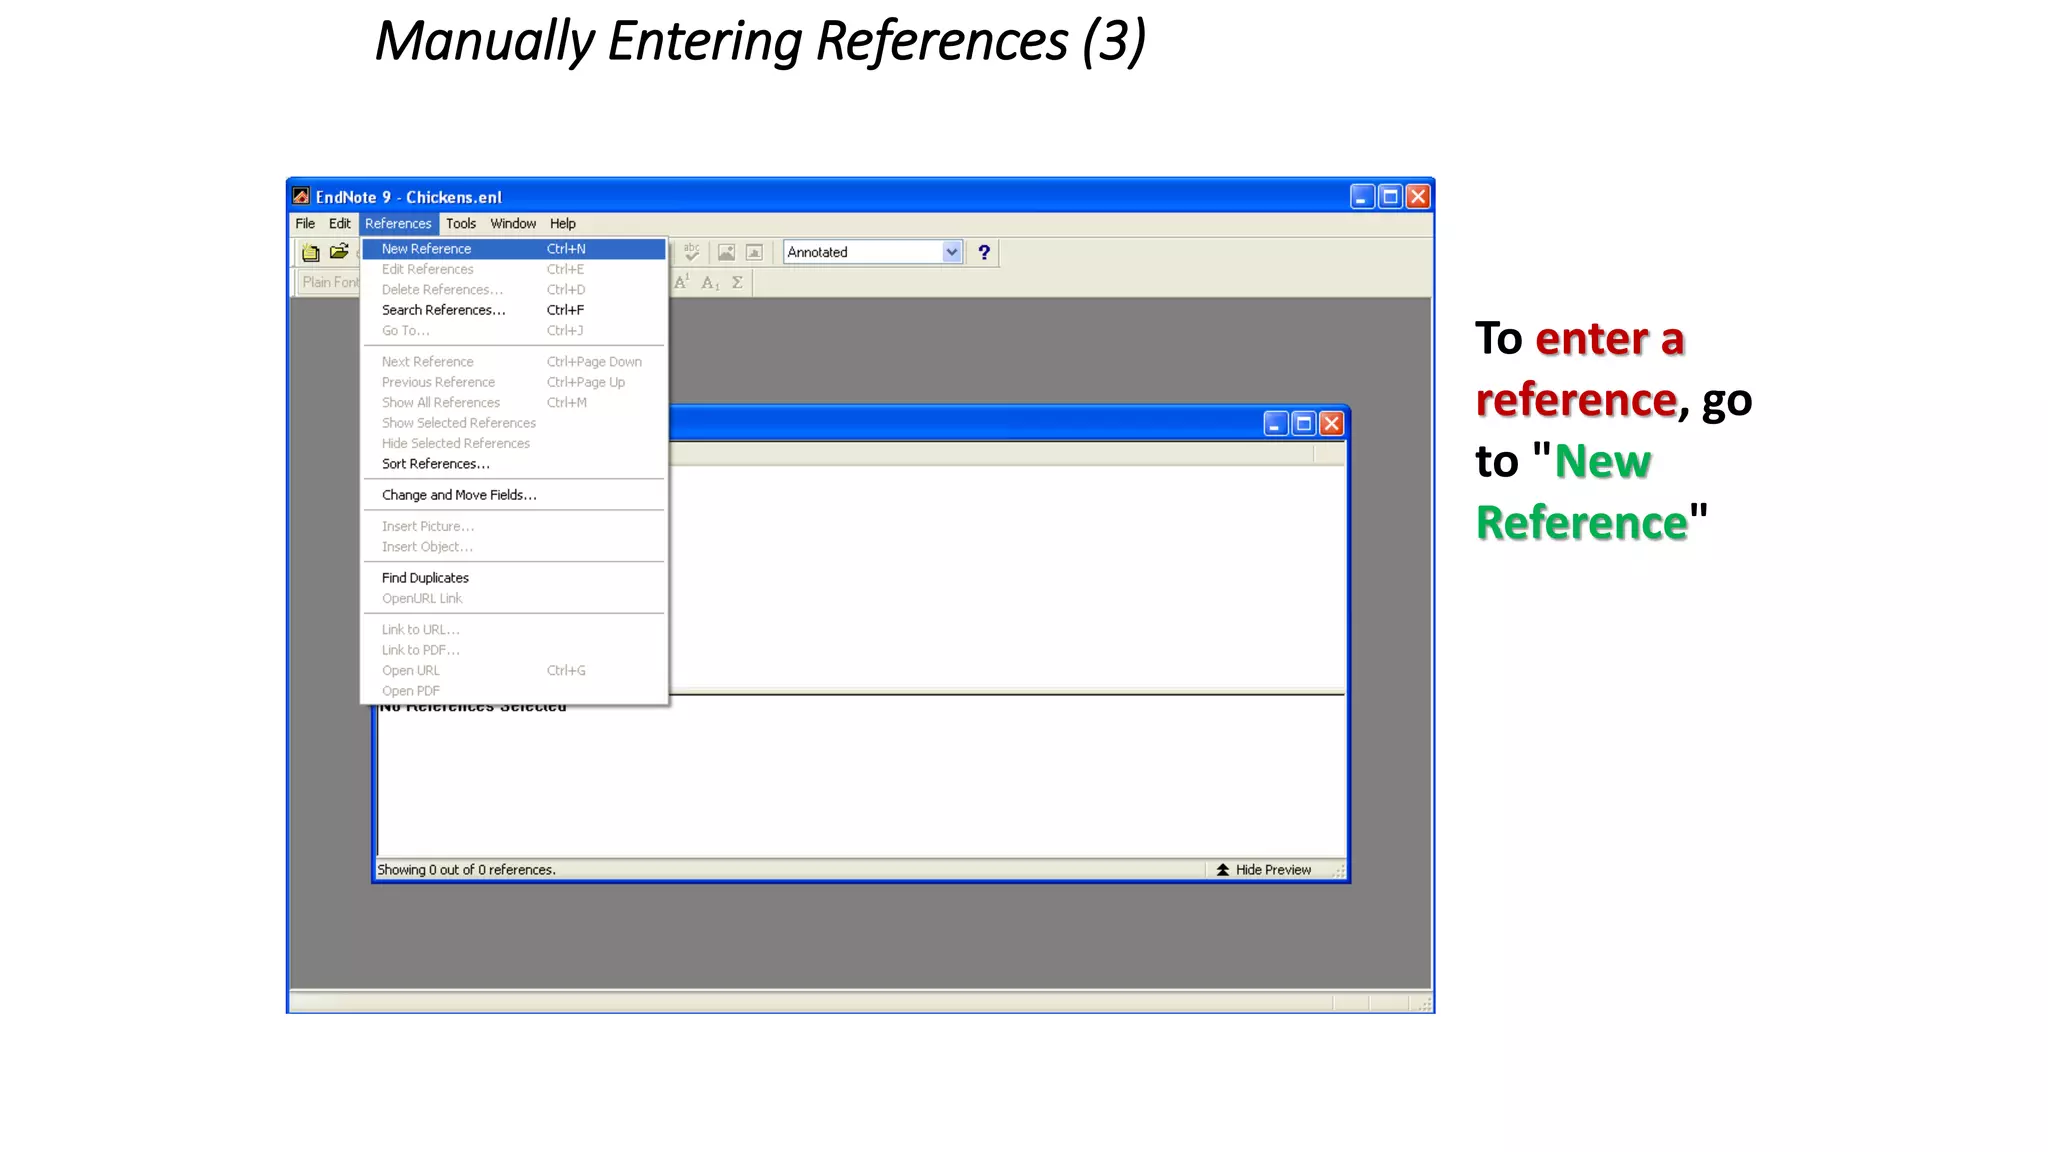Viewport: 2048px width, 1152px height.
Task: Click the greyed Previous Reference entry
Action: pyautogui.click(x=514, y=382)
